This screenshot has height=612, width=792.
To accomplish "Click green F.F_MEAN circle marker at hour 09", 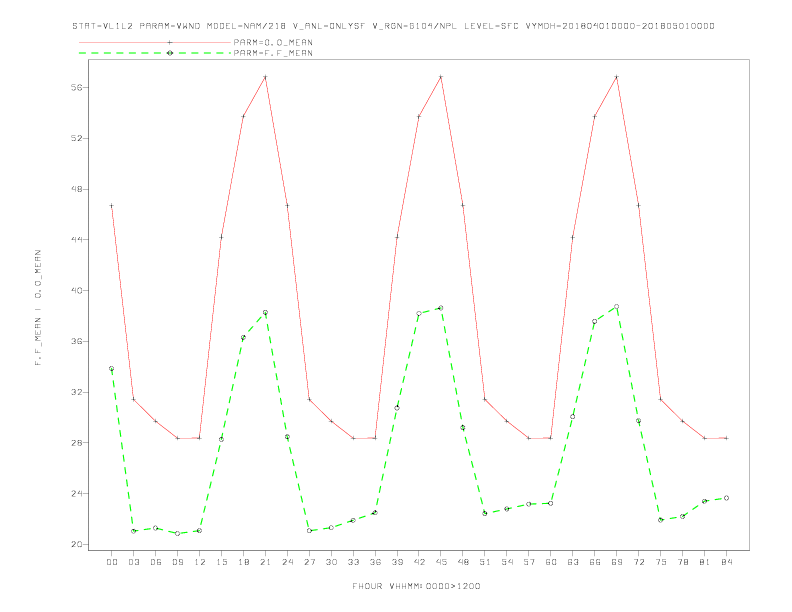I will coord(177,533).
